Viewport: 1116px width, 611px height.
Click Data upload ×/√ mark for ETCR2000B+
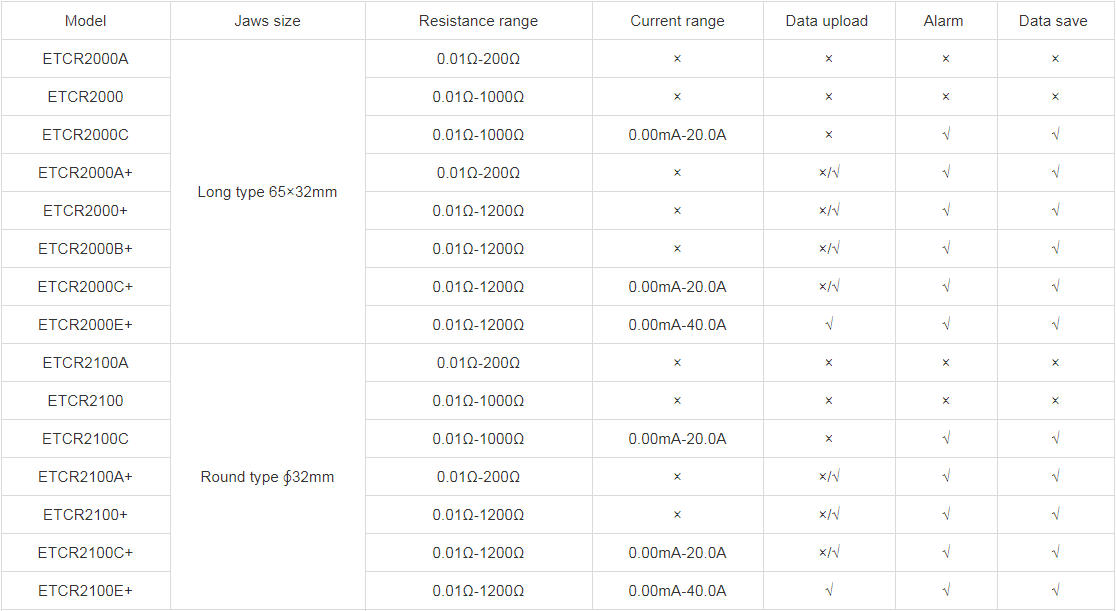pos(829,249)
